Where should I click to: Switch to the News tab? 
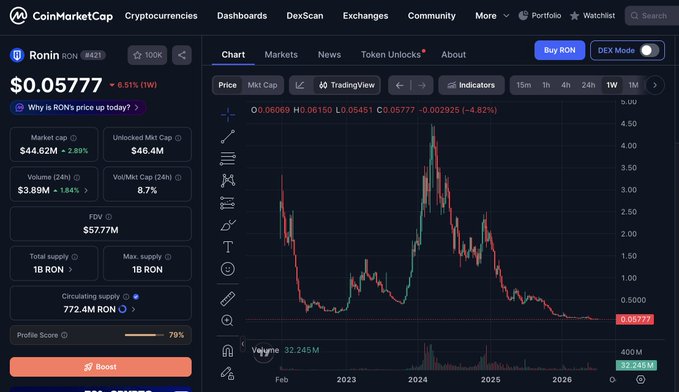pos(330,55)
